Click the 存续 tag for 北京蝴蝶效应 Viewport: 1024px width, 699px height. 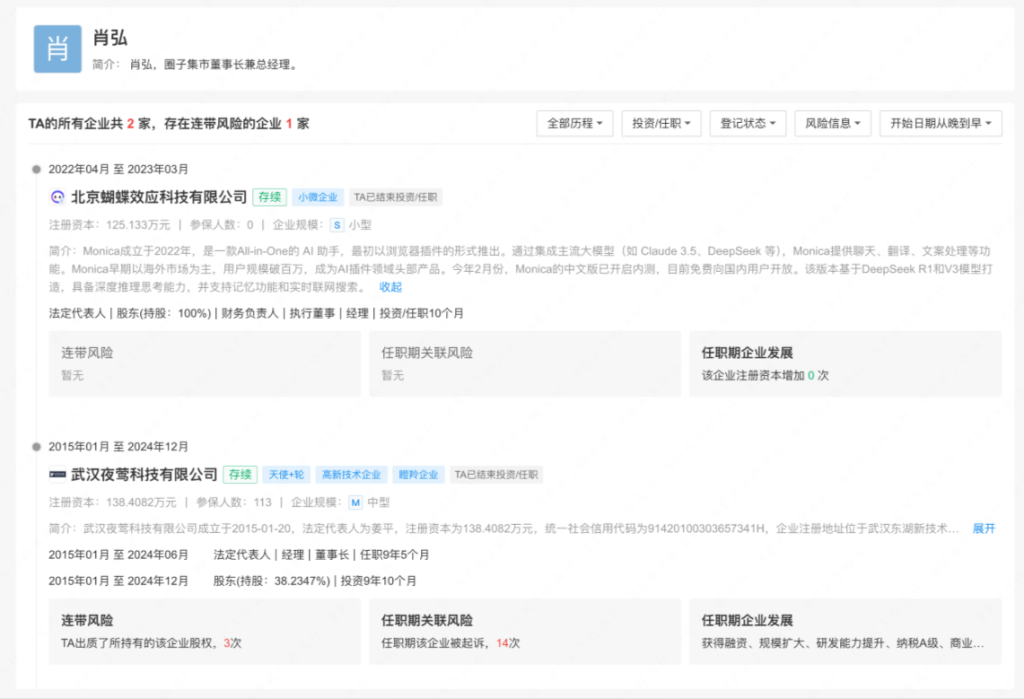pyautogui.click(x=269, y=197)
